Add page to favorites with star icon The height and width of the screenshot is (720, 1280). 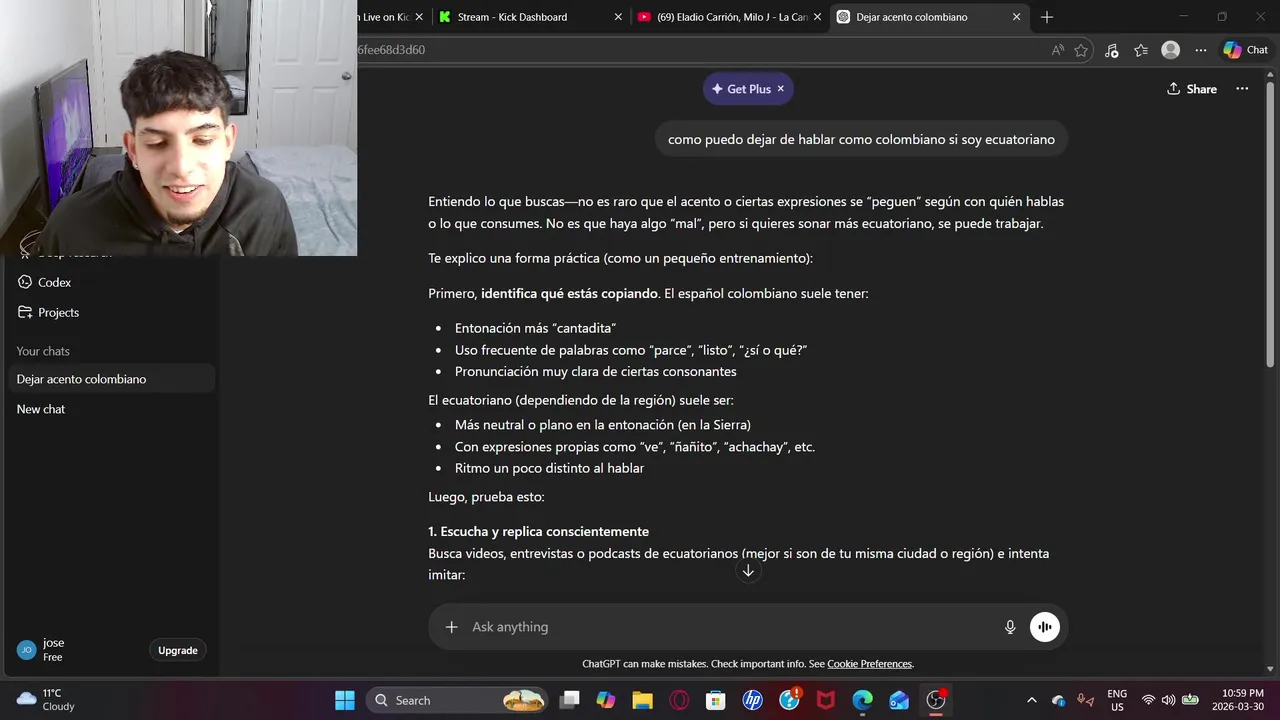point(1081,50)
